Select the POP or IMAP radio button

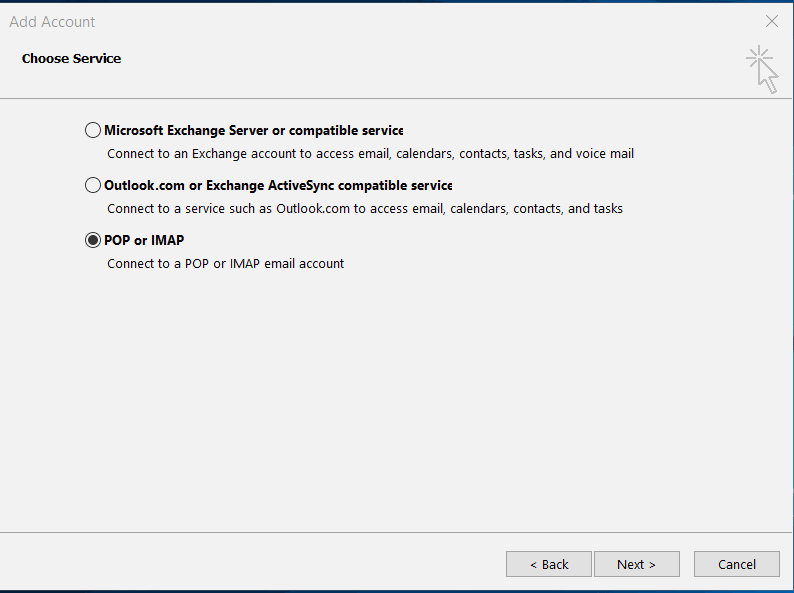tap(93, 240)
